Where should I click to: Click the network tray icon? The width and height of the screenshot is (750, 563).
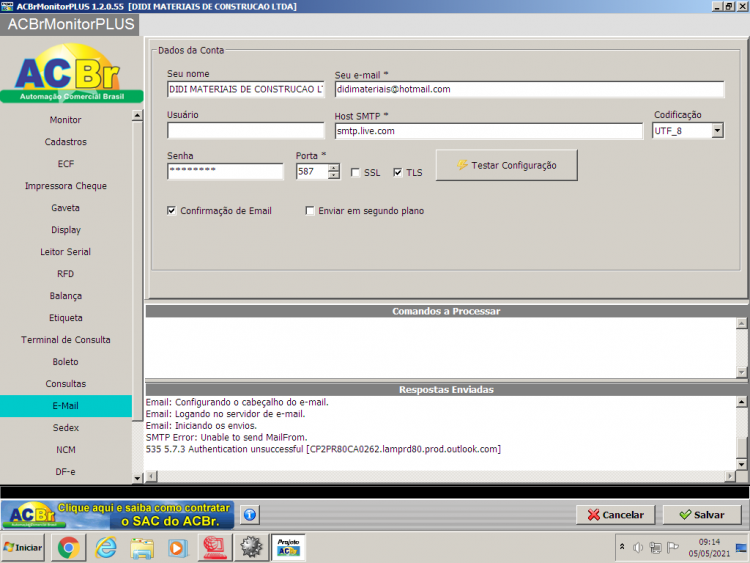pos(655,547)
